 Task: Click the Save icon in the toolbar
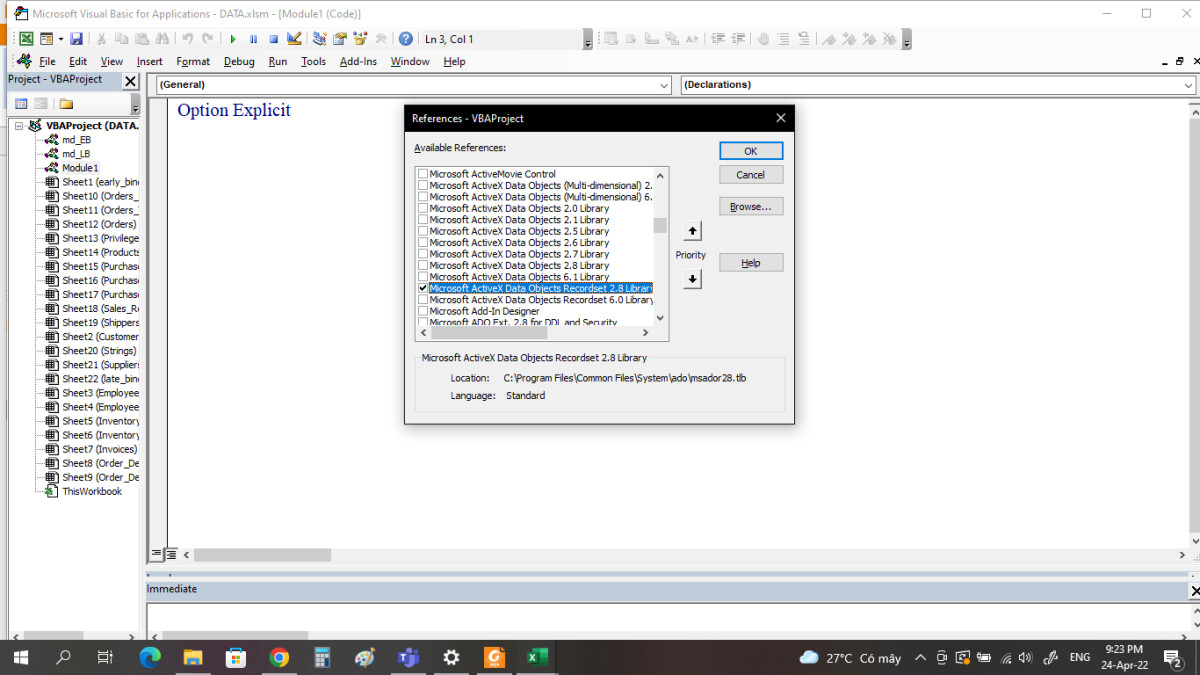pyautogui.click(x=76, y=38)
